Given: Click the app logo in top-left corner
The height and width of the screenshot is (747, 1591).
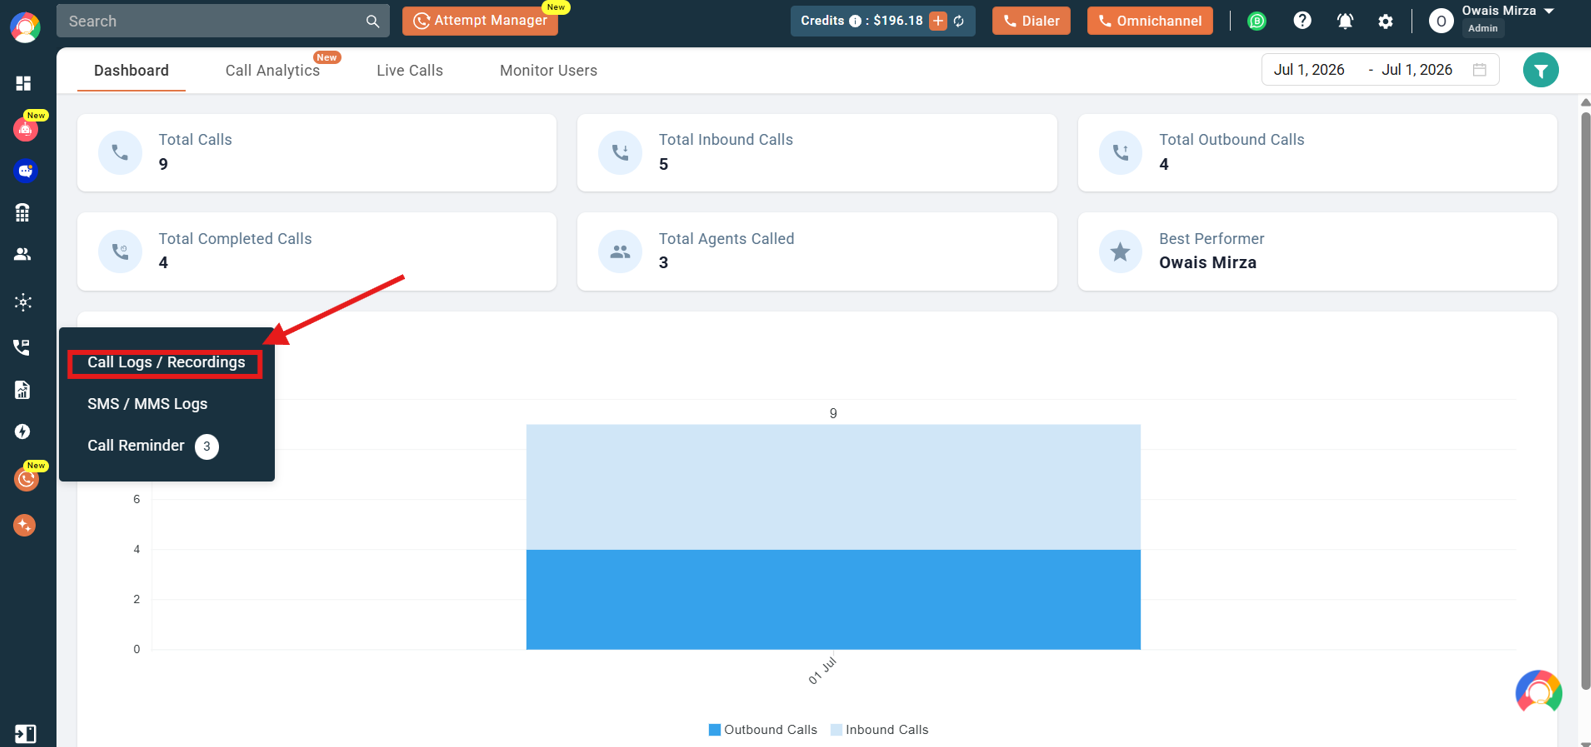Looking at the screenshot, I should point(25,27).
